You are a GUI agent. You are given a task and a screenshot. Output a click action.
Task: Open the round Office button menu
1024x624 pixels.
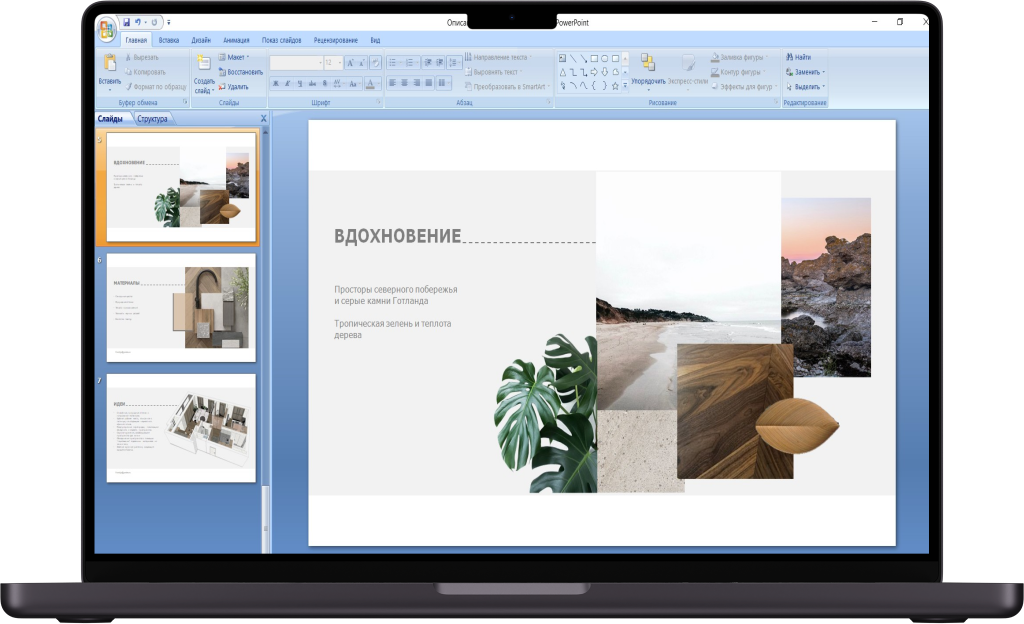(x=106, y=29)
